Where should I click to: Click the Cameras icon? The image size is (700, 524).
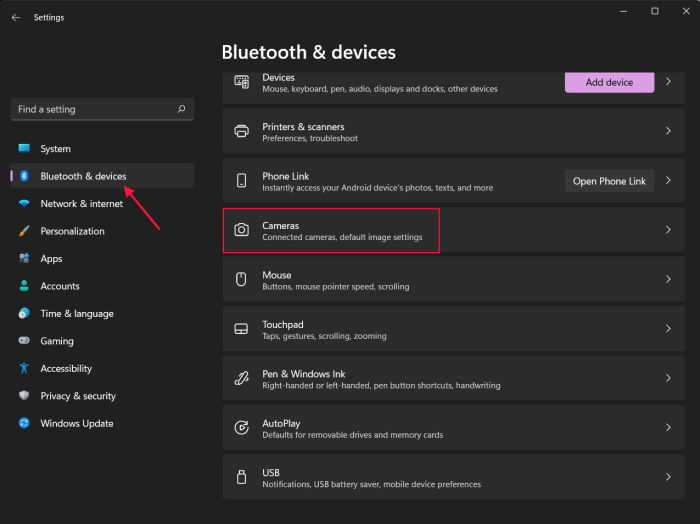click(242, 230)
